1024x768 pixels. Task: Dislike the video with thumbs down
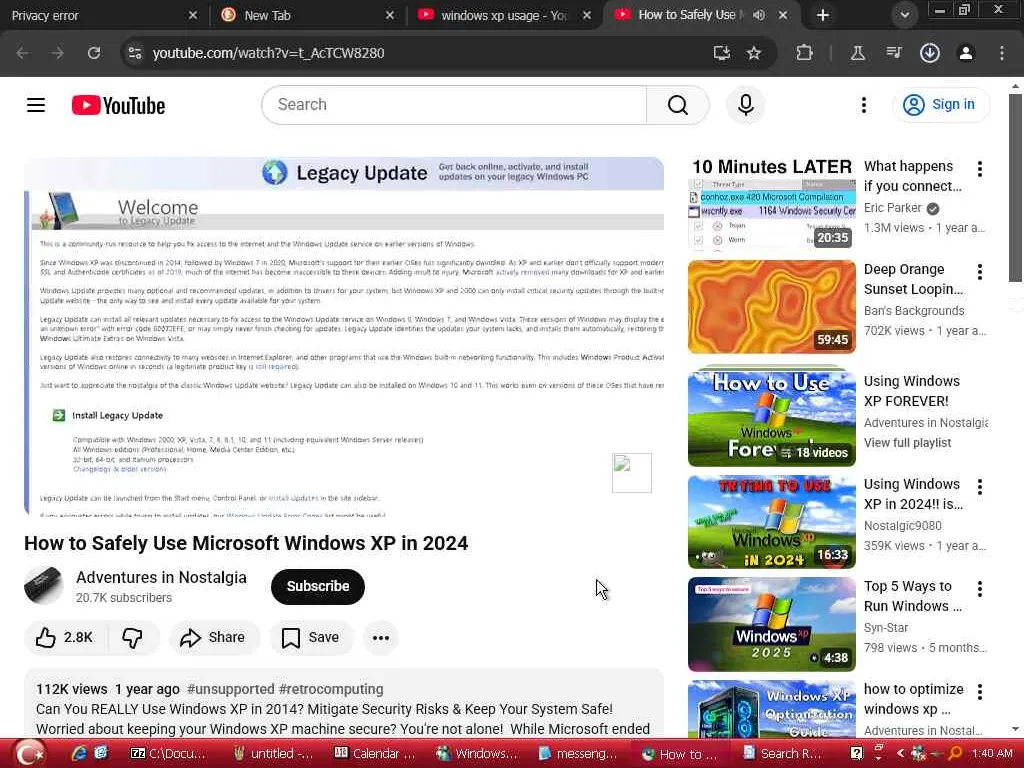tap(133, 637)
